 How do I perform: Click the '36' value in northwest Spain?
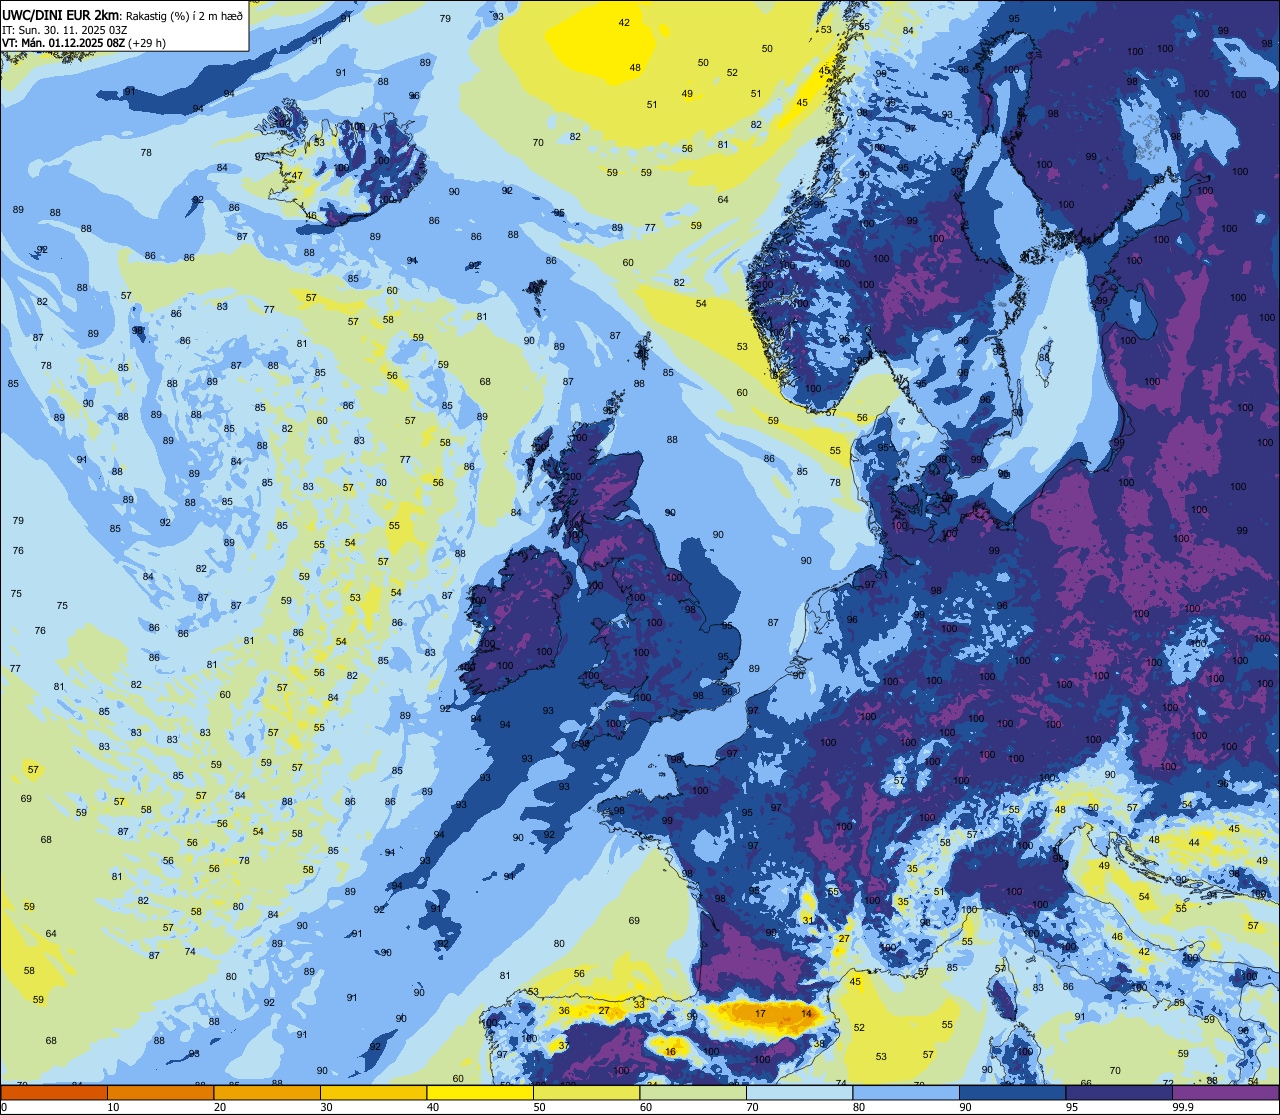click(x=564, y=1011)
